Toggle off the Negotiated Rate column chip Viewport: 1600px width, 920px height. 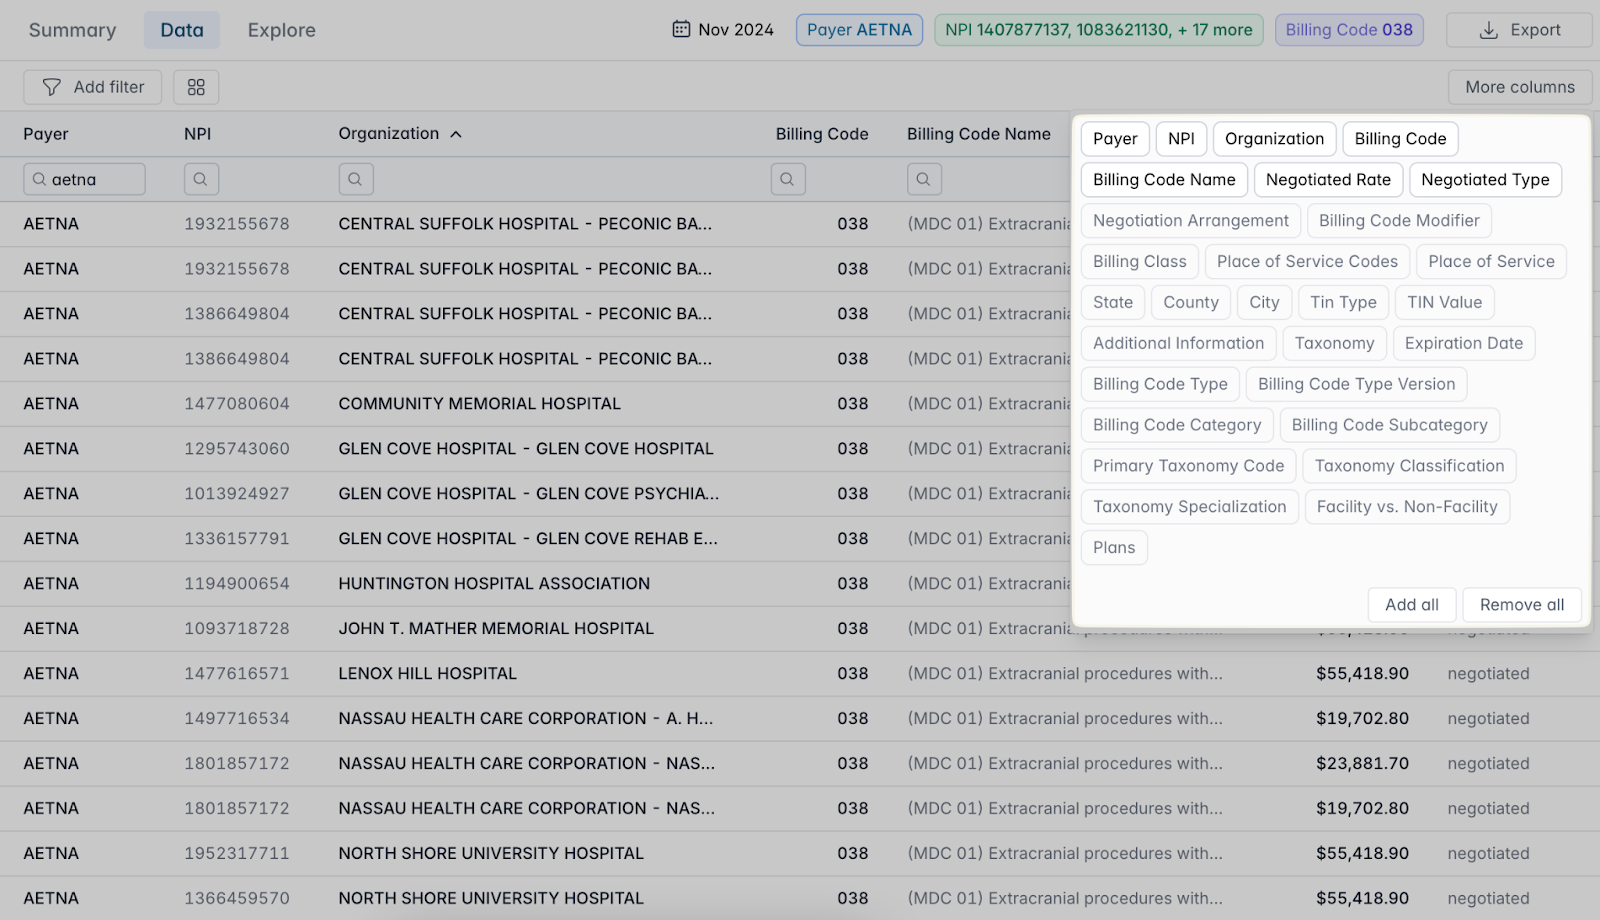pos(1328,179)
